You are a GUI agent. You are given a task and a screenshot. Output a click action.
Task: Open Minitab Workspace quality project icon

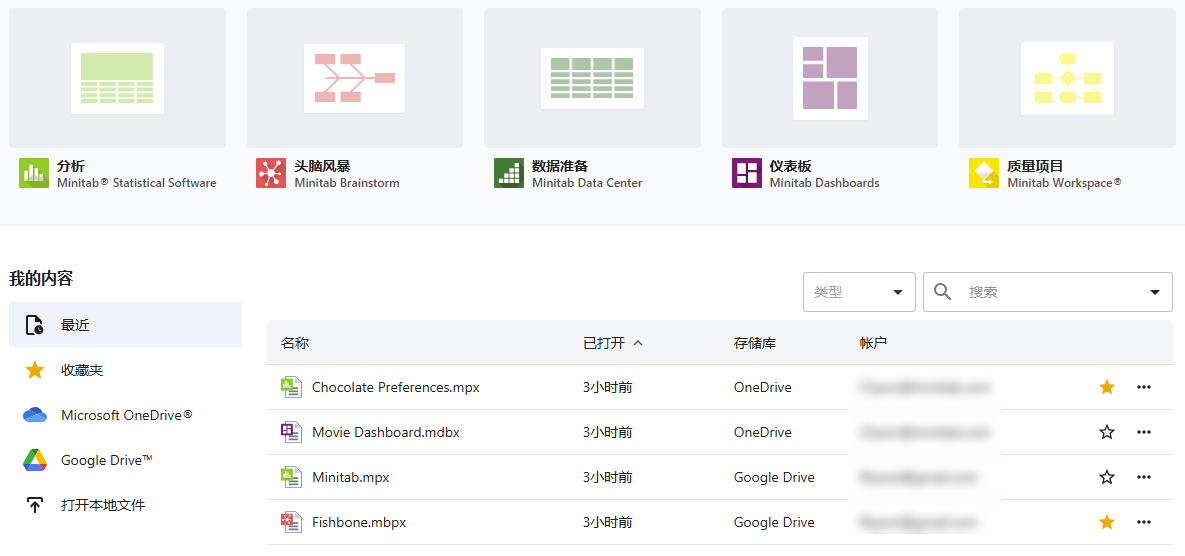pos(984,173)
